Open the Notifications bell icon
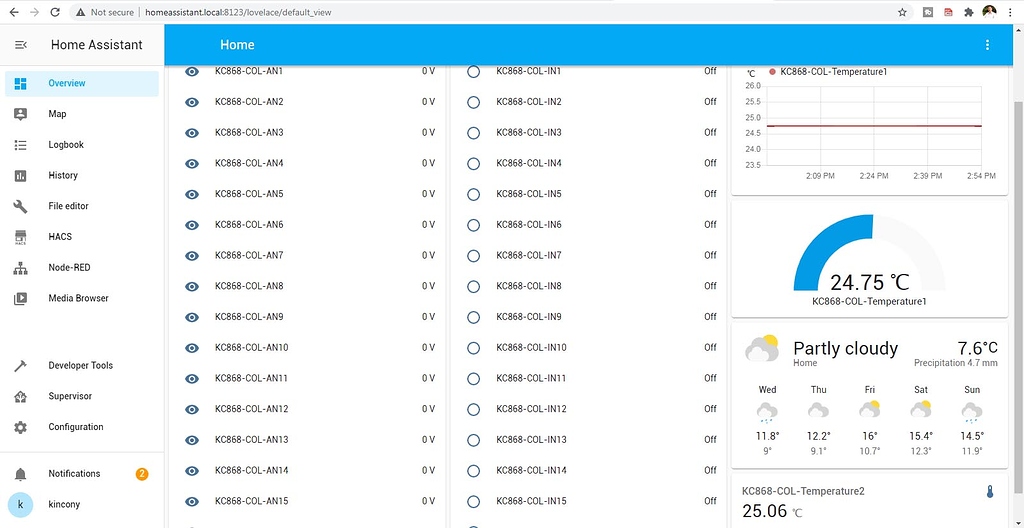Image resolution: width=1024 pixels, height=528 pixels. (x=20, y=474)
